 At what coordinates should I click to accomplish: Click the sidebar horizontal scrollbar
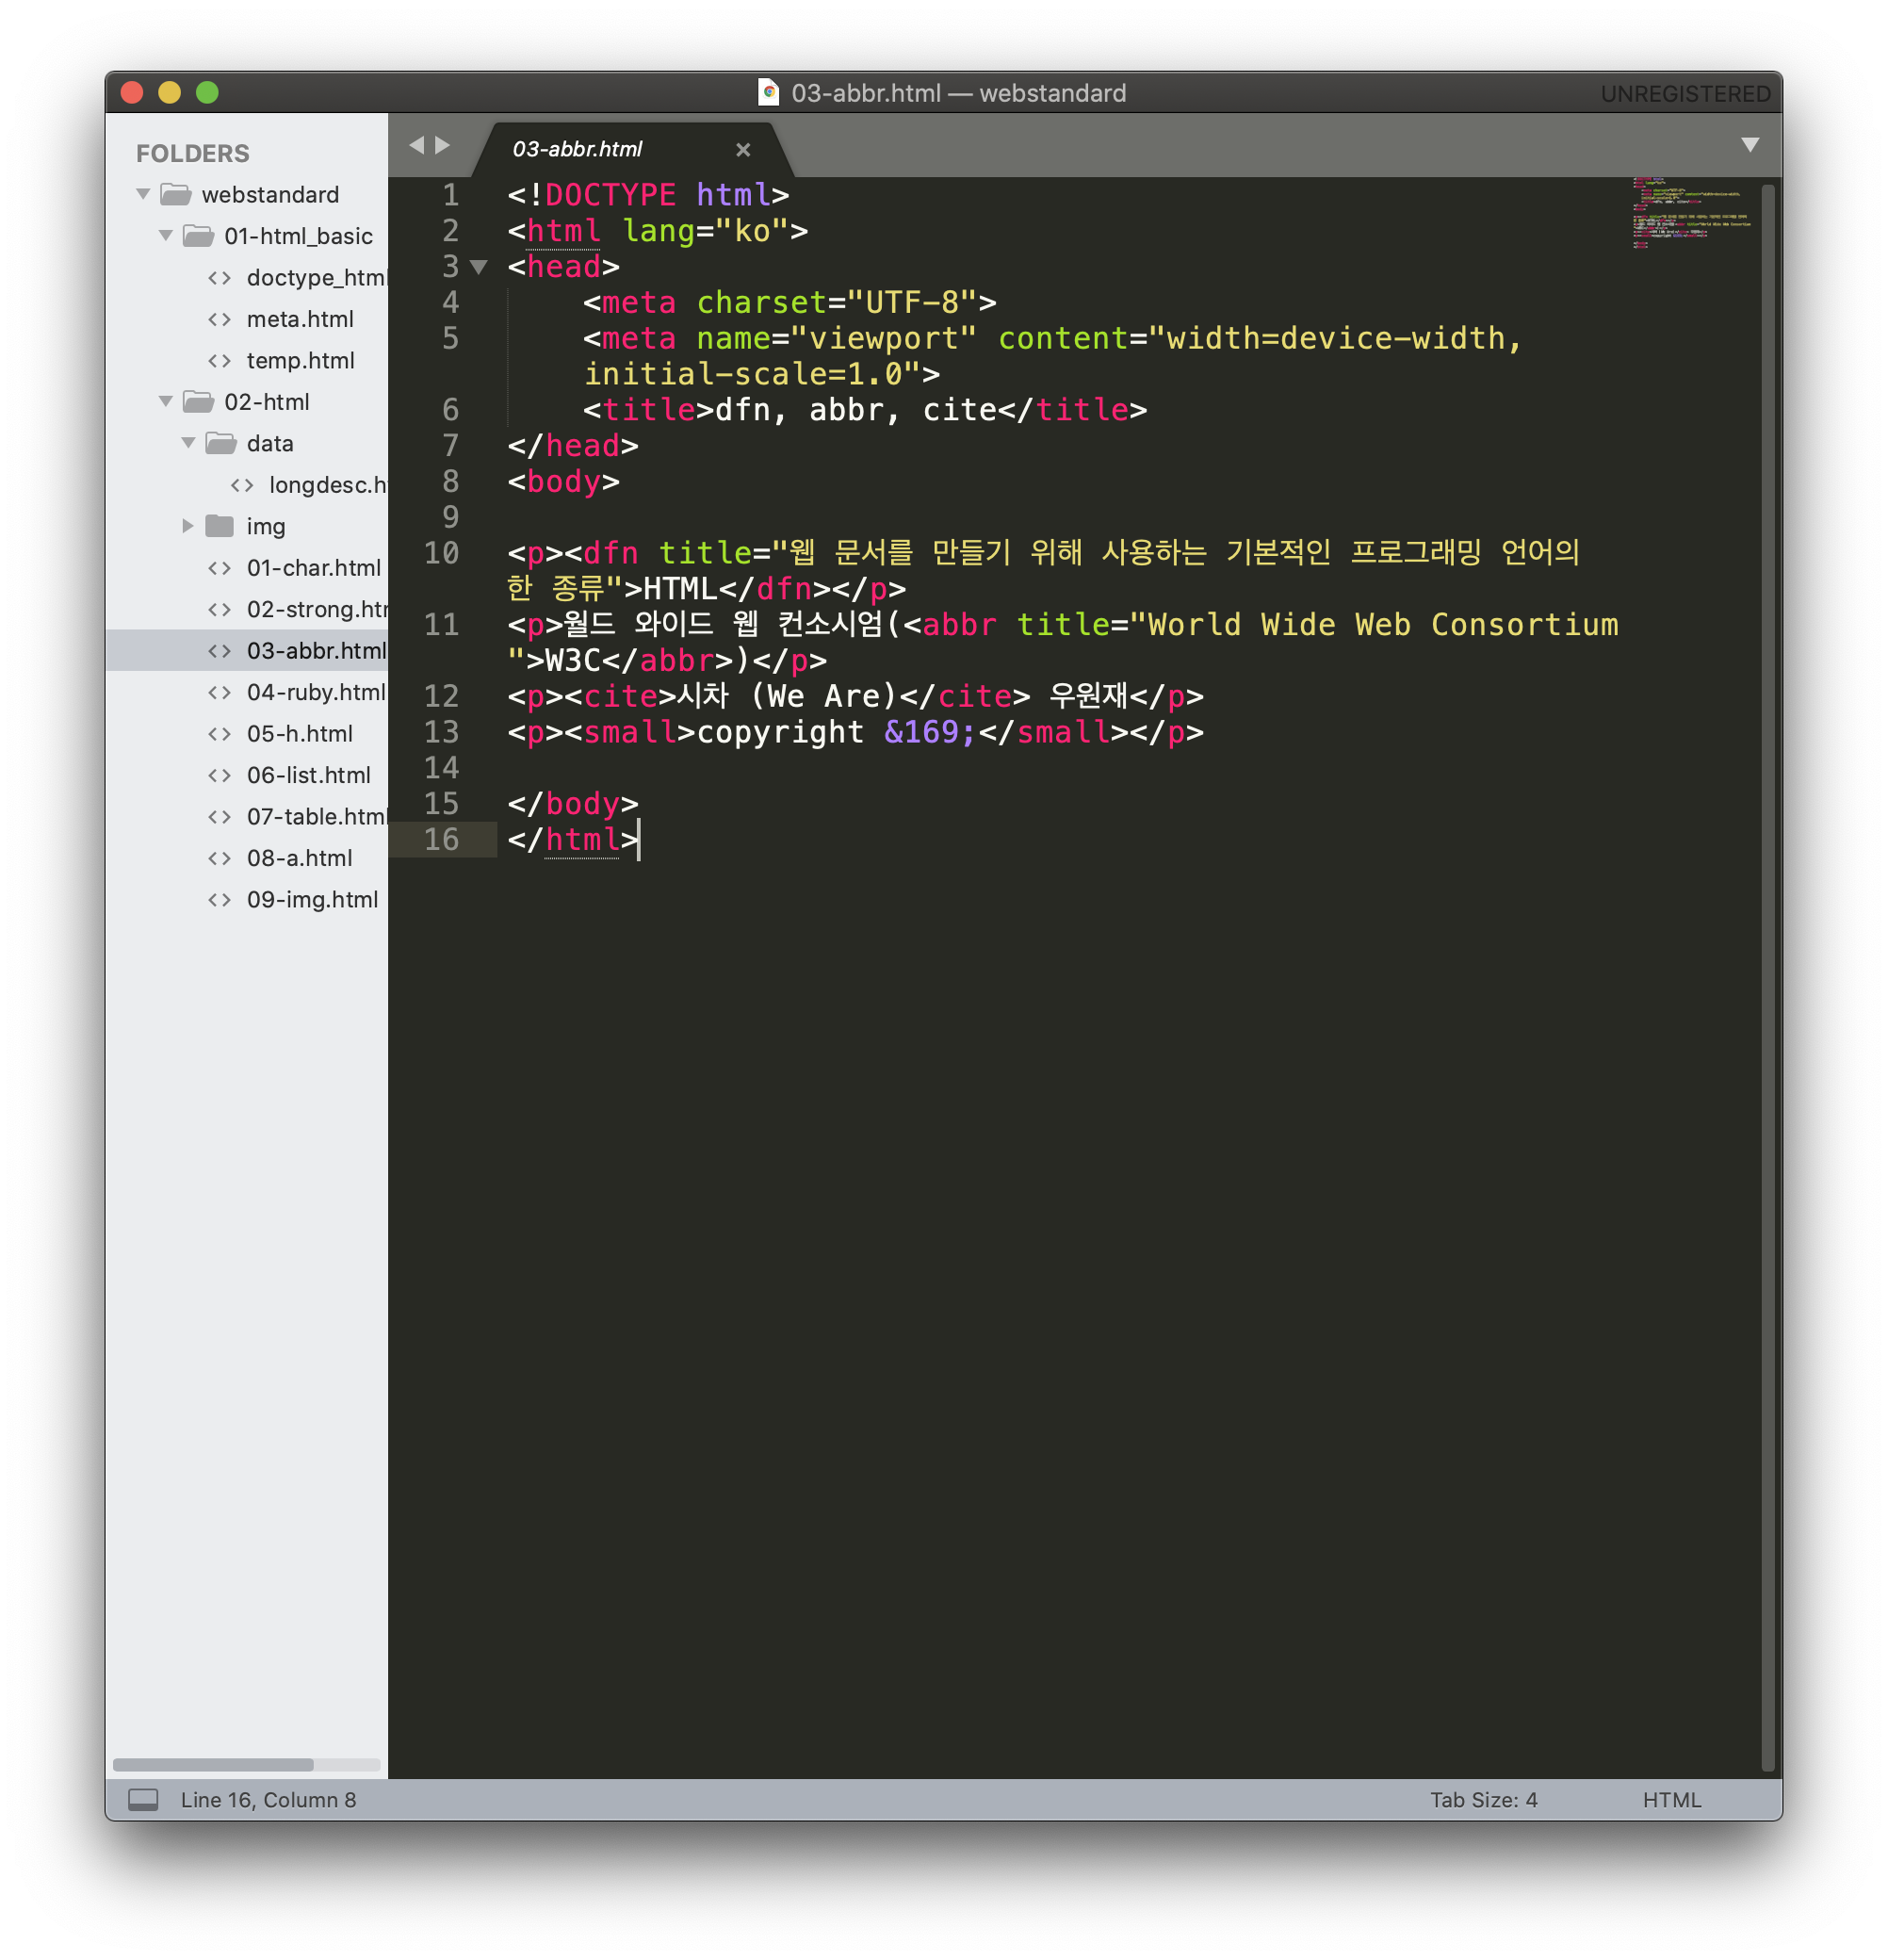point(213,1764)
